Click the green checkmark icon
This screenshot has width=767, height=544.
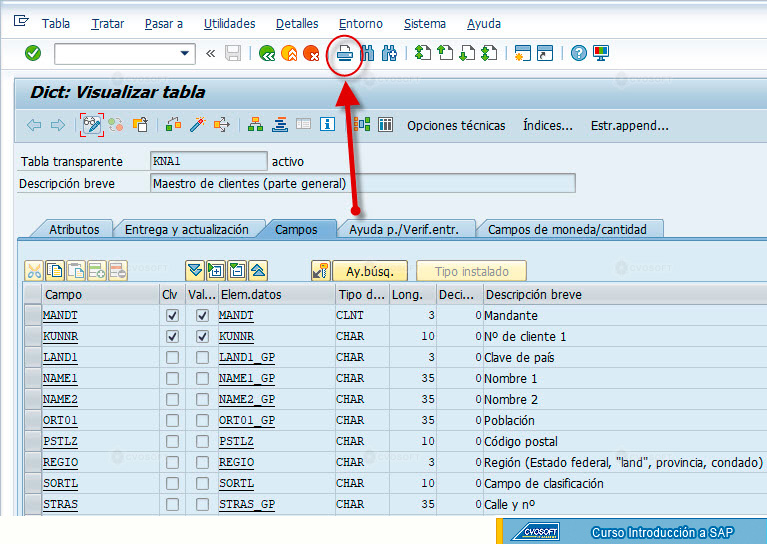(33, 53)
